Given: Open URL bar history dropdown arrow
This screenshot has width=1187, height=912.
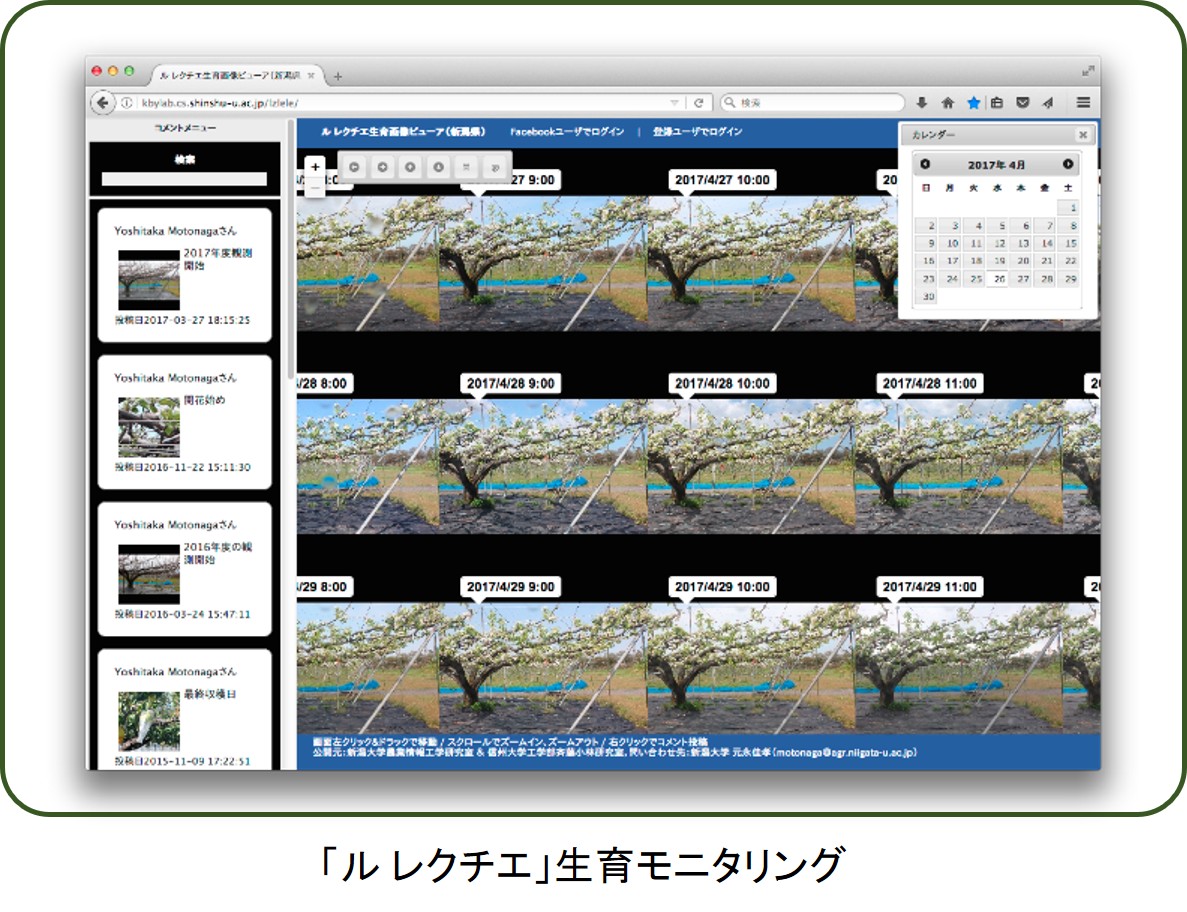Looking at the screenshot, I should 675,103.
